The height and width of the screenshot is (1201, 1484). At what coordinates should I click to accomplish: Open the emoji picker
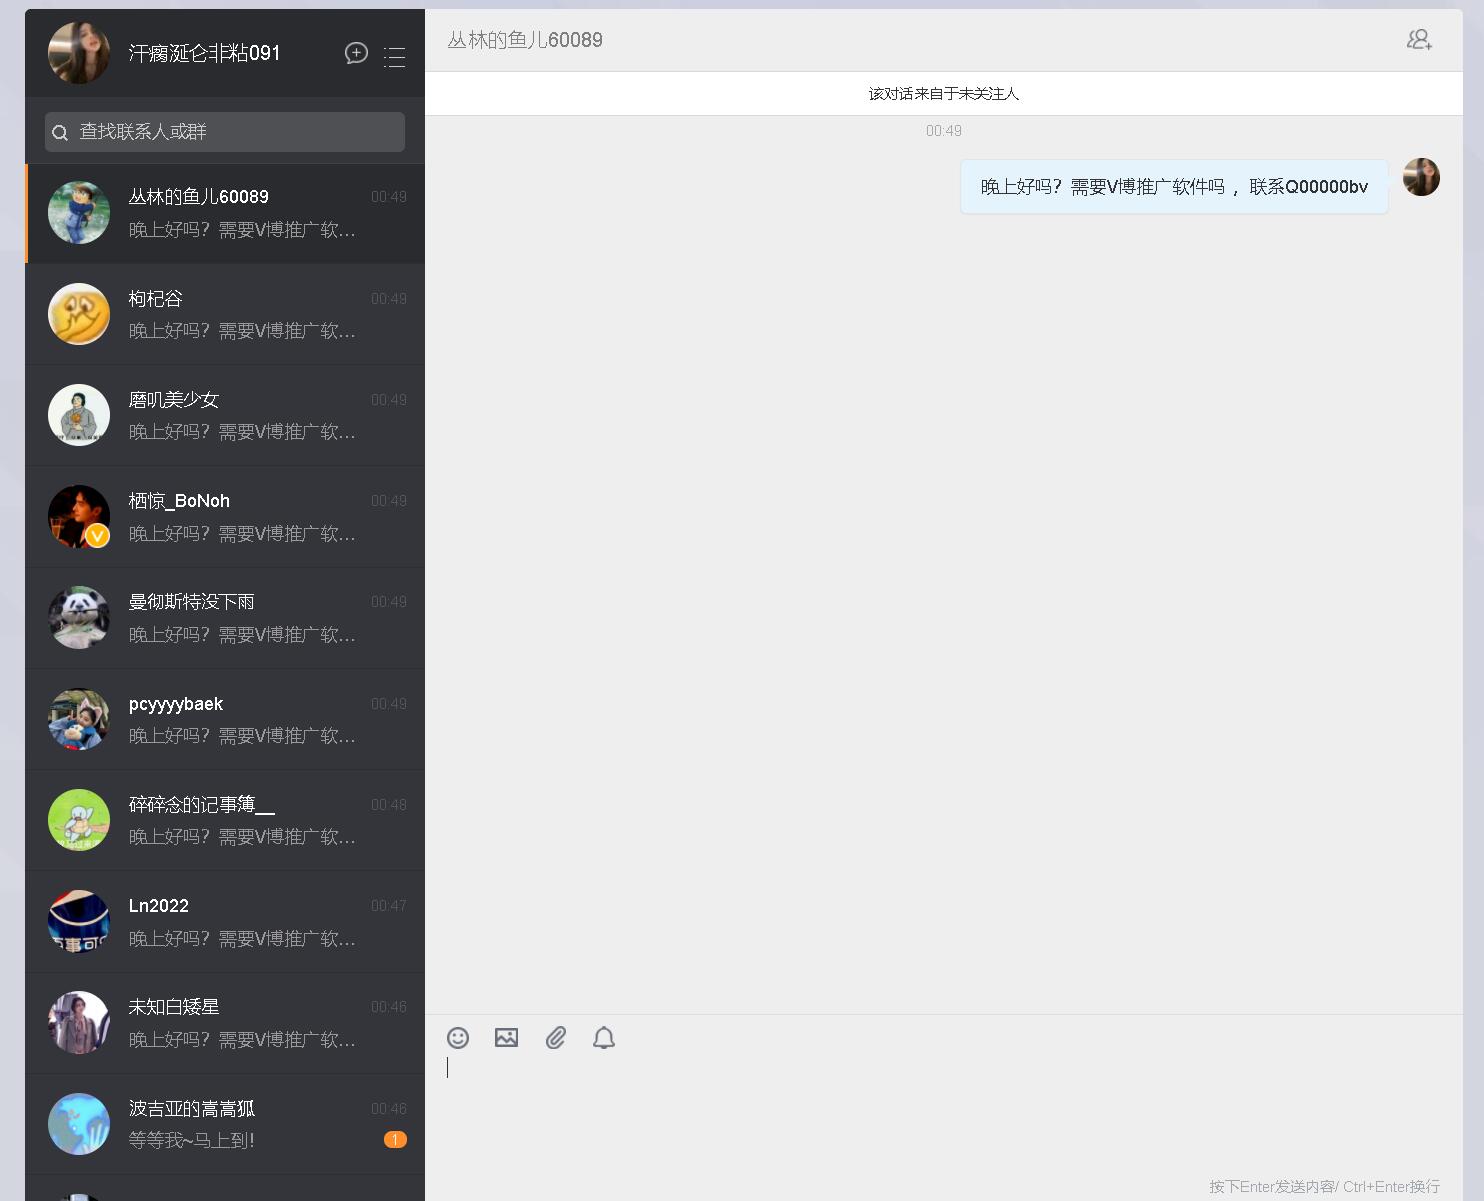tap(458, 1038)
